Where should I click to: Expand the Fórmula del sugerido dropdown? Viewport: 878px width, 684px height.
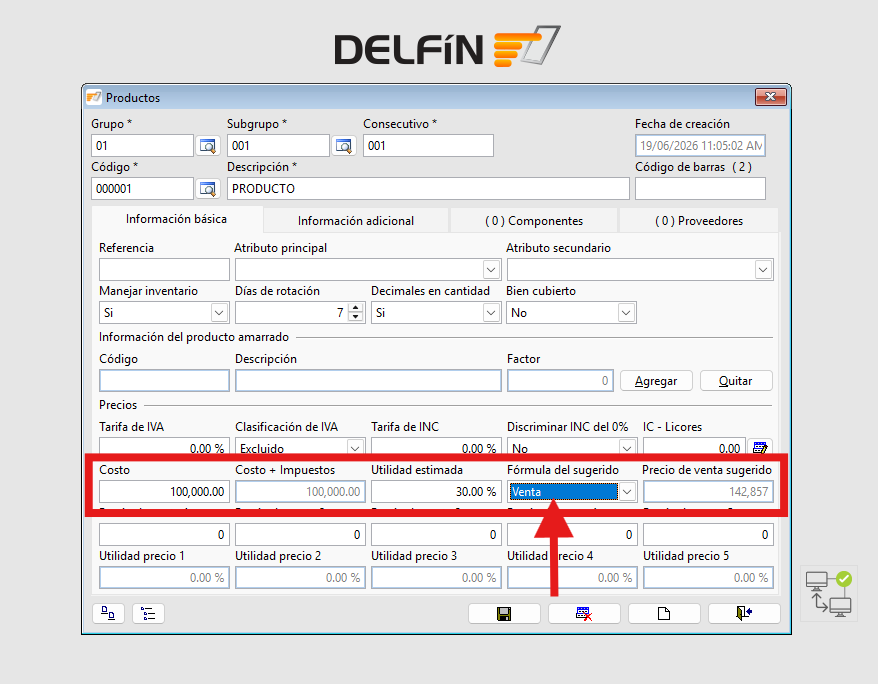(627, 492)
